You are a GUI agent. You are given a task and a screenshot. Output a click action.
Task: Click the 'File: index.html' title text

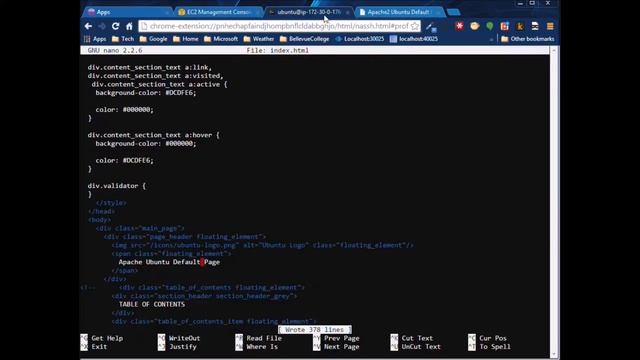point(278,50)
